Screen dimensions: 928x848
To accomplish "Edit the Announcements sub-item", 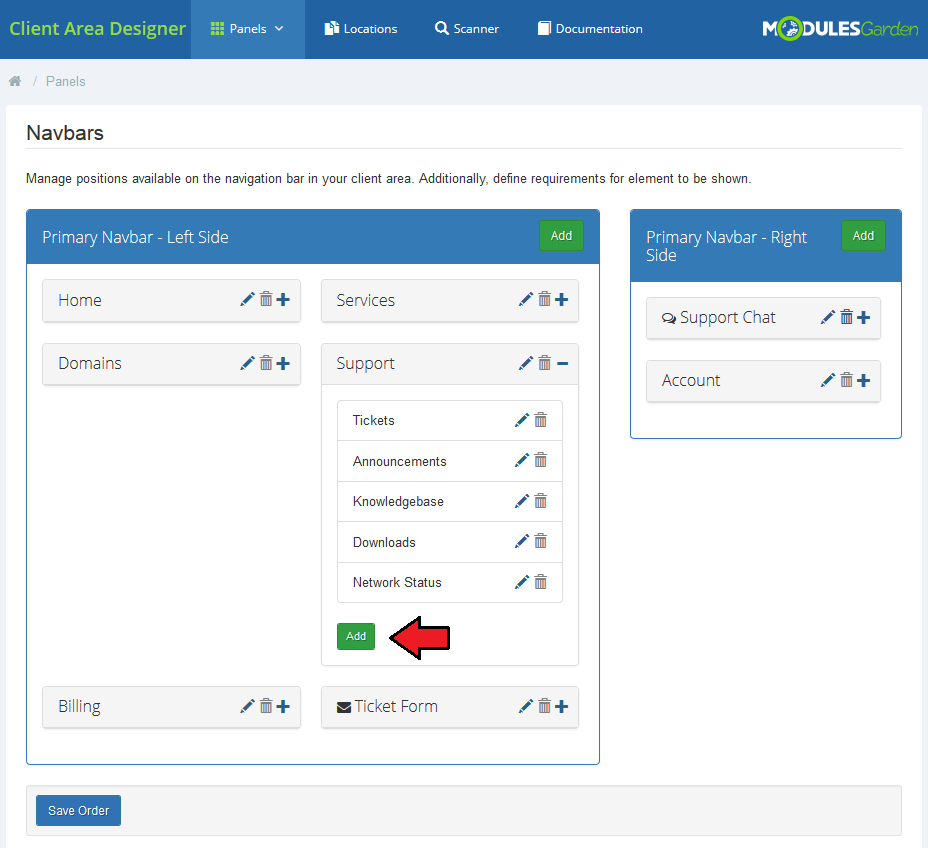I will tap(522, 460).
